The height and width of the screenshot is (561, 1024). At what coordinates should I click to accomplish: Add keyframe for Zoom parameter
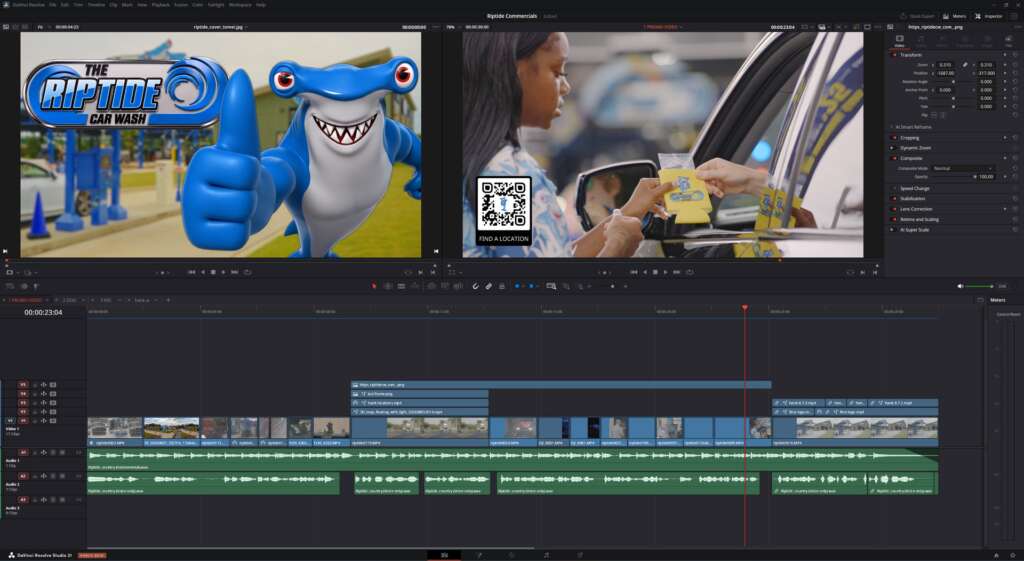click(1004, 65)
